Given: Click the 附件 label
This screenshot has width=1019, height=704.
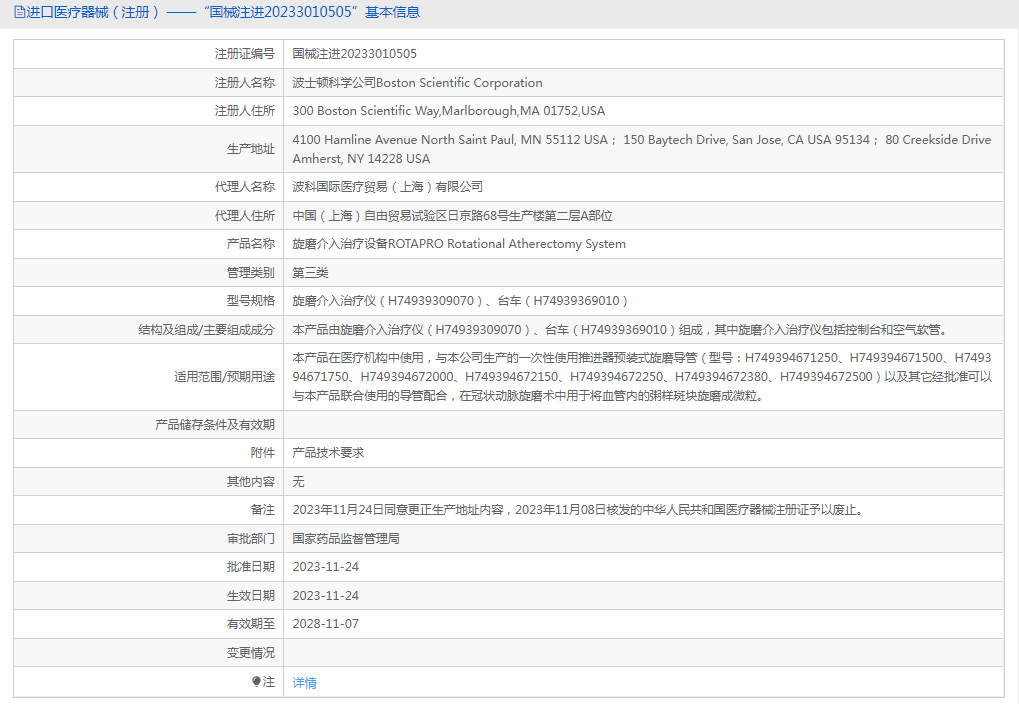Looking at the screenshot, I should pyautogui.click(x=263, y=453).
